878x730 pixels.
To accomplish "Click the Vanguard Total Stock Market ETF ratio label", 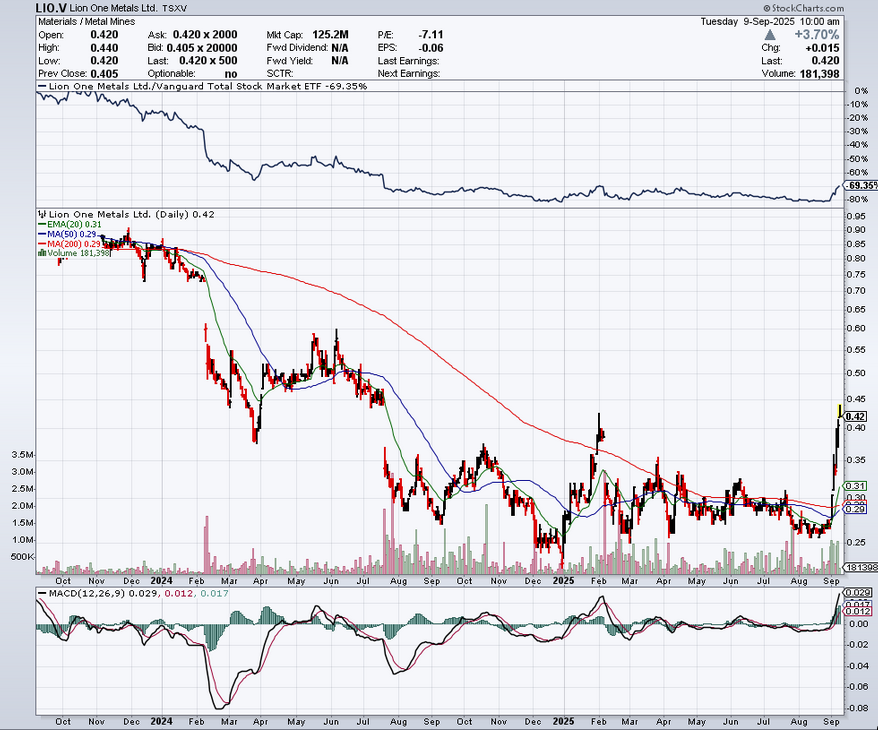I will tap(208, 86).
